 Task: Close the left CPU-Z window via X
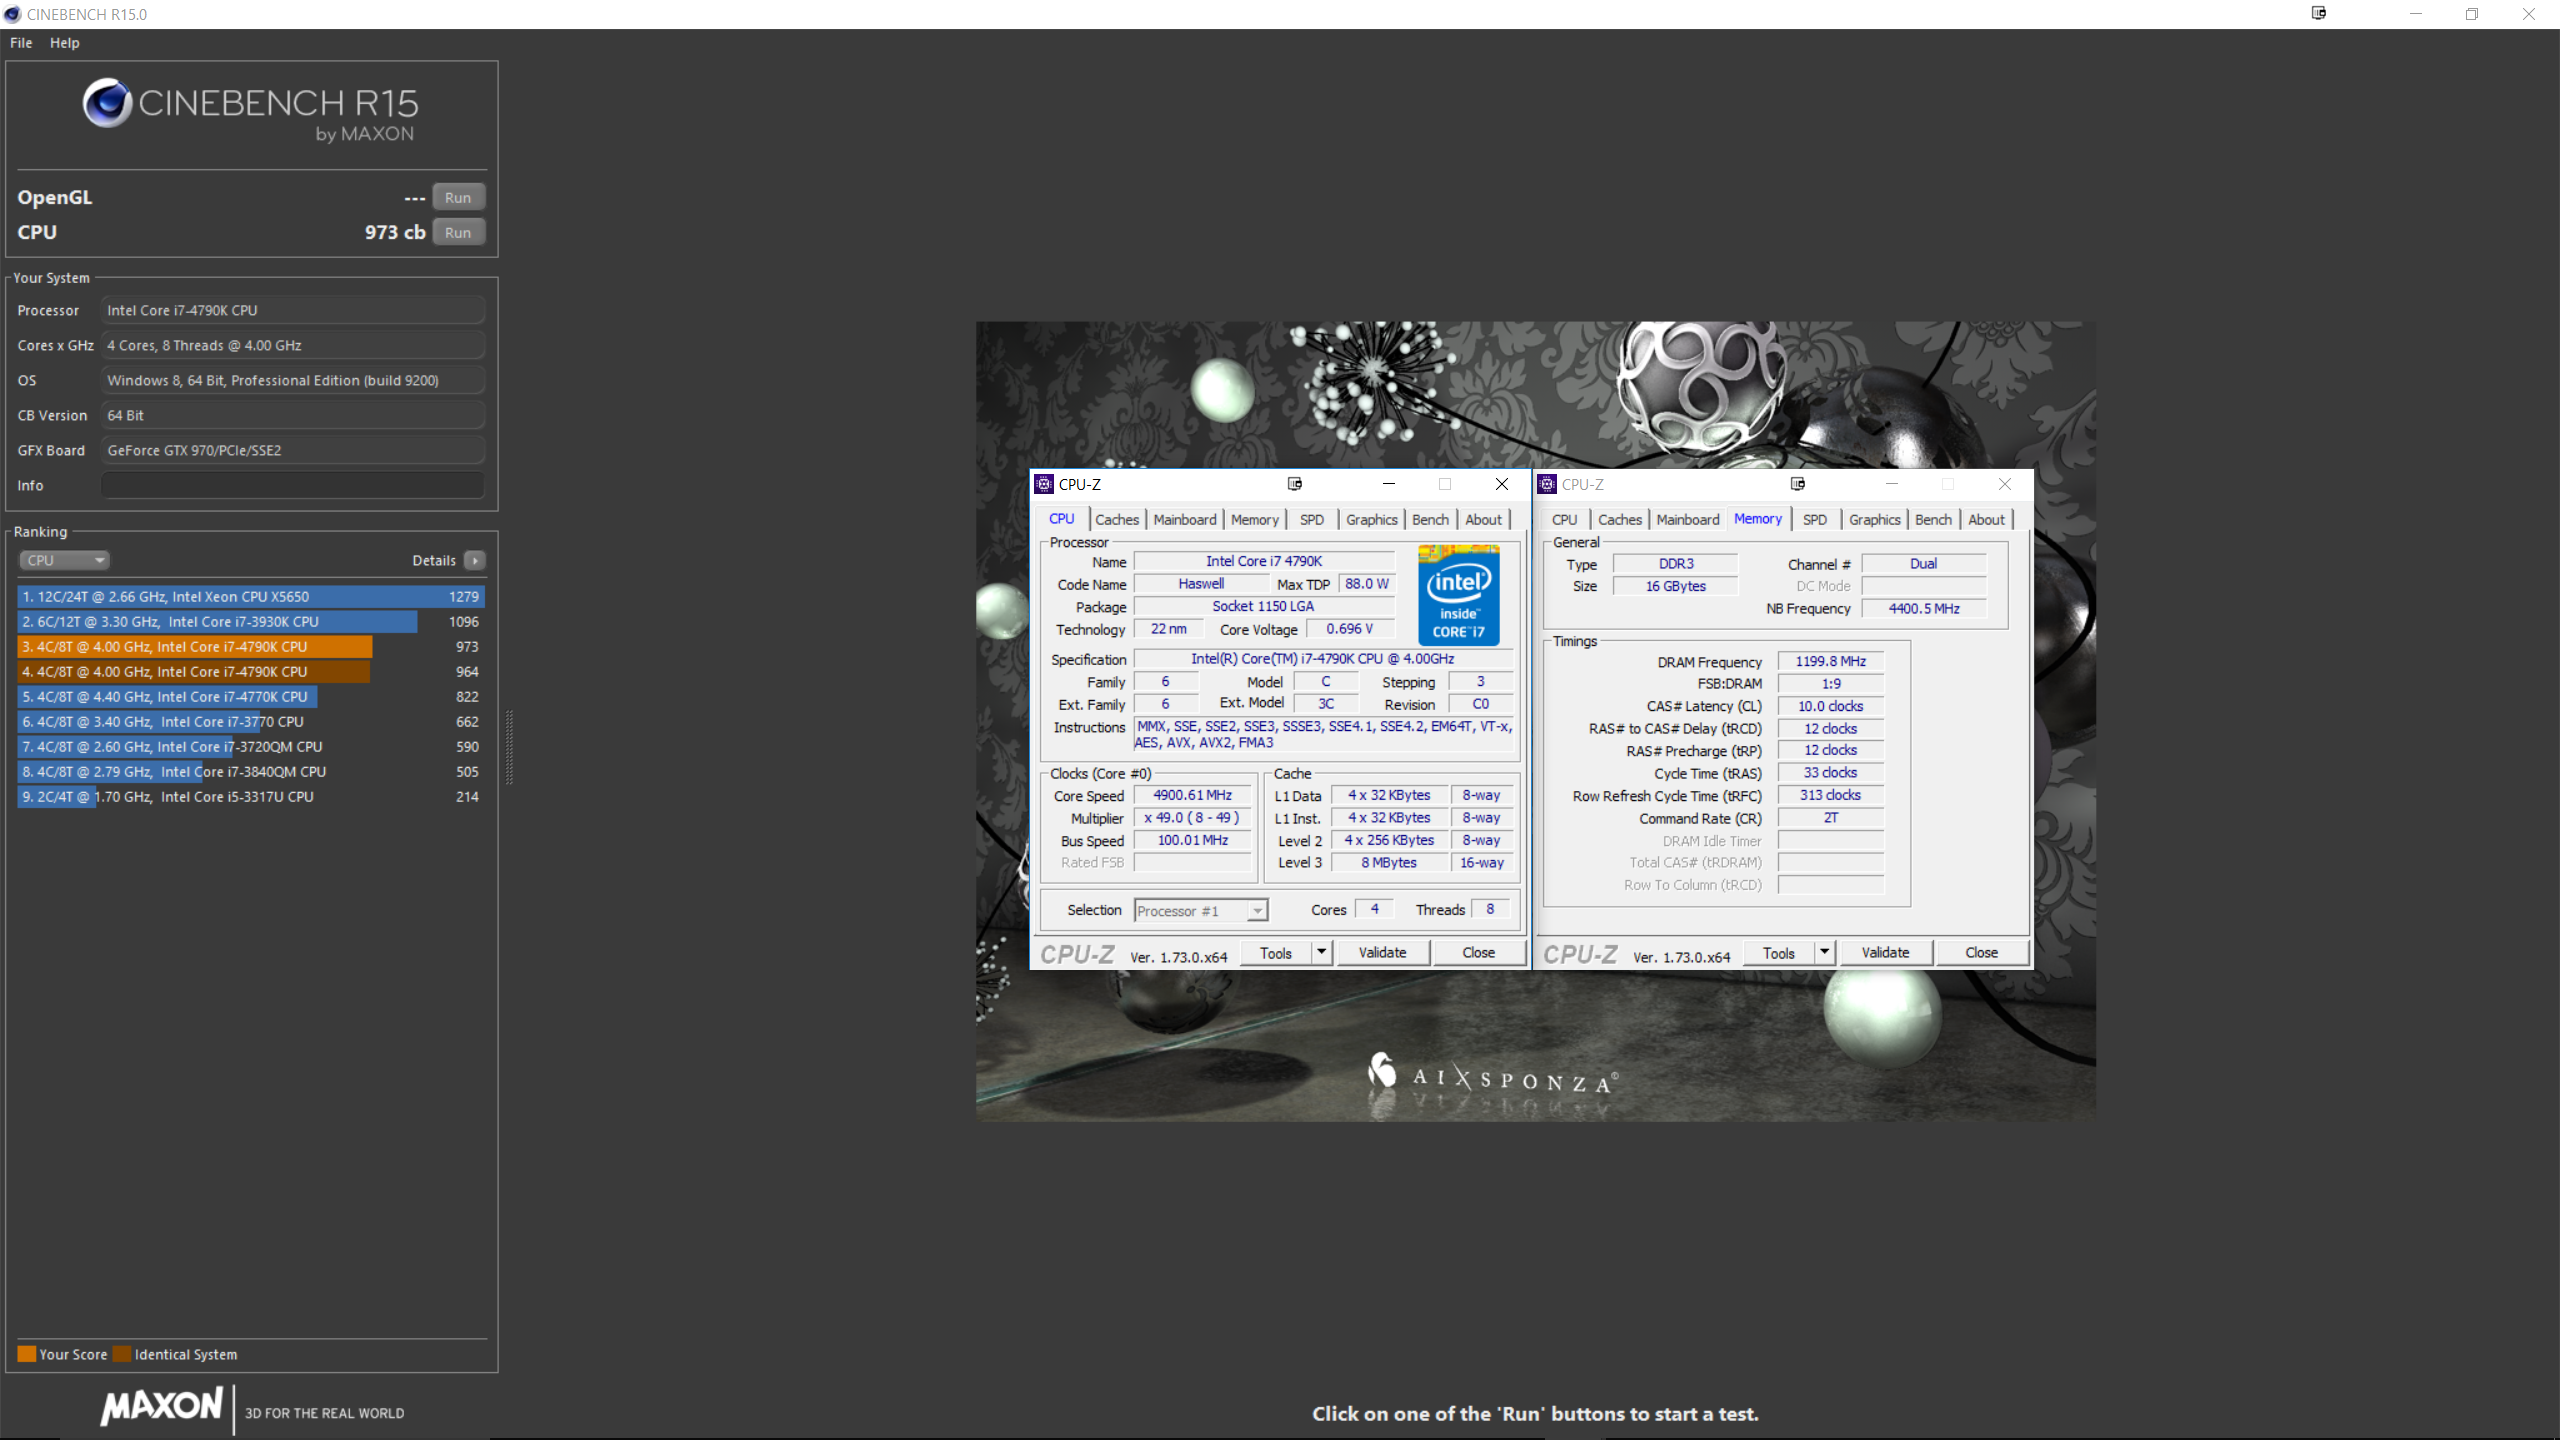(1502, 484)
